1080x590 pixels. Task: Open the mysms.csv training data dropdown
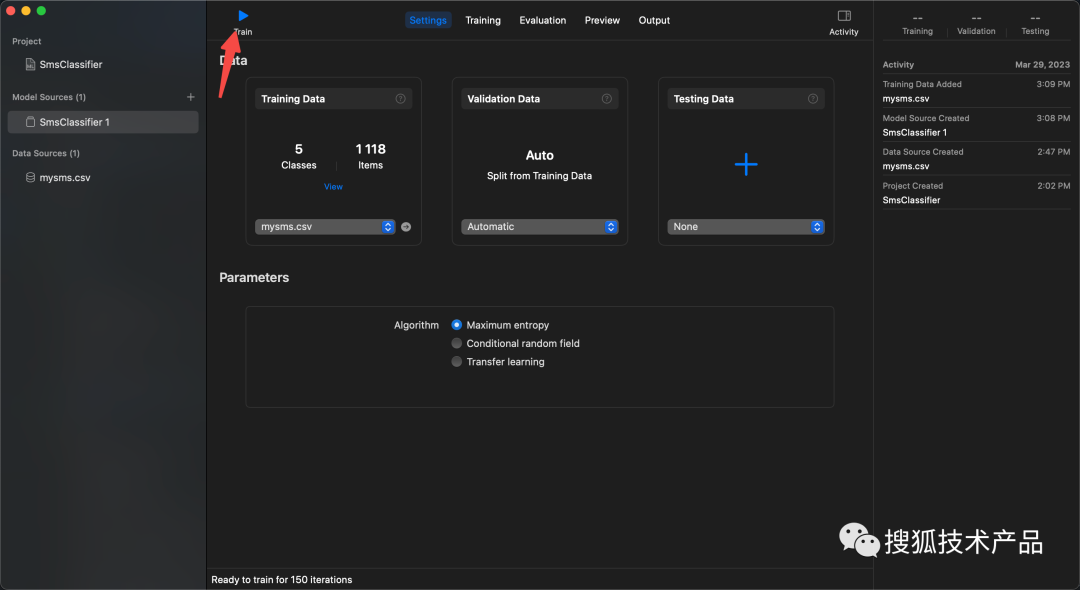pos(325,226)
